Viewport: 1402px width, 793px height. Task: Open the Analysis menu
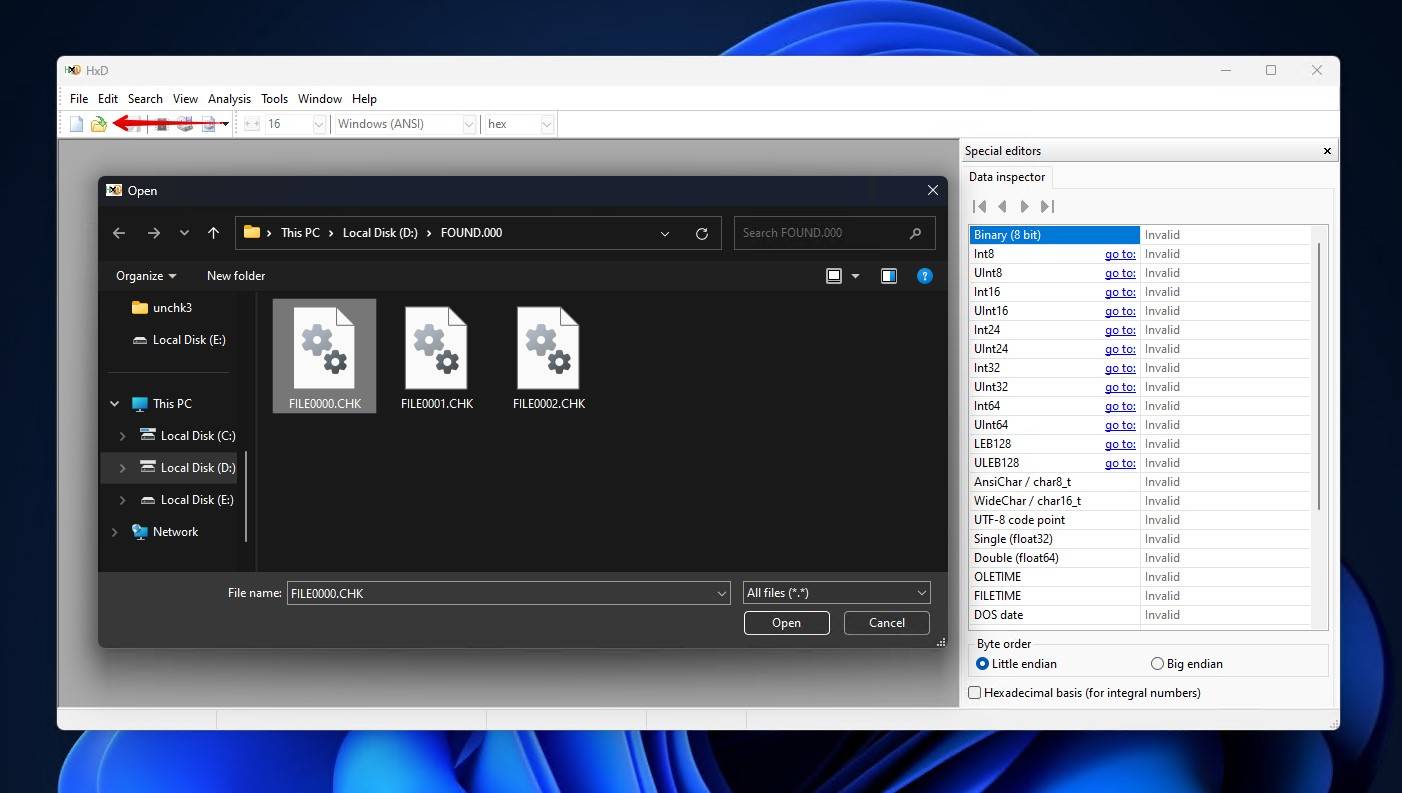229,98
